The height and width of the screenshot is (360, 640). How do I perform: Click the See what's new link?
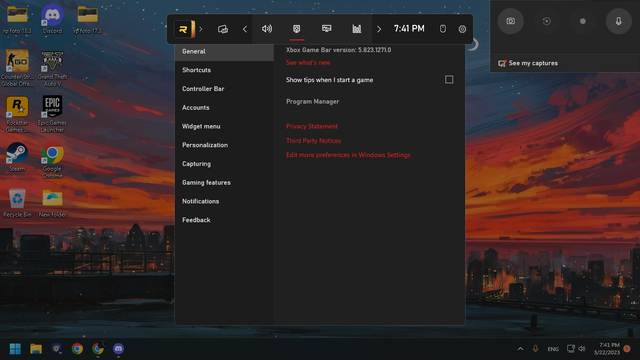pyautogui.click(x=308, y=63)
